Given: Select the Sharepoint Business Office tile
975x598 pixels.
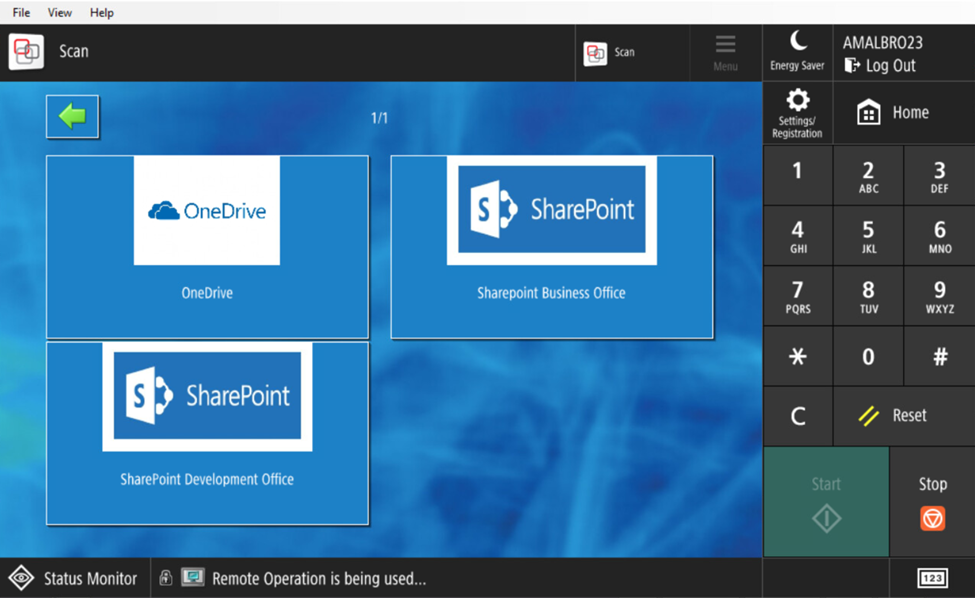Looking at the screenshot, I should [x=552, y=246].
